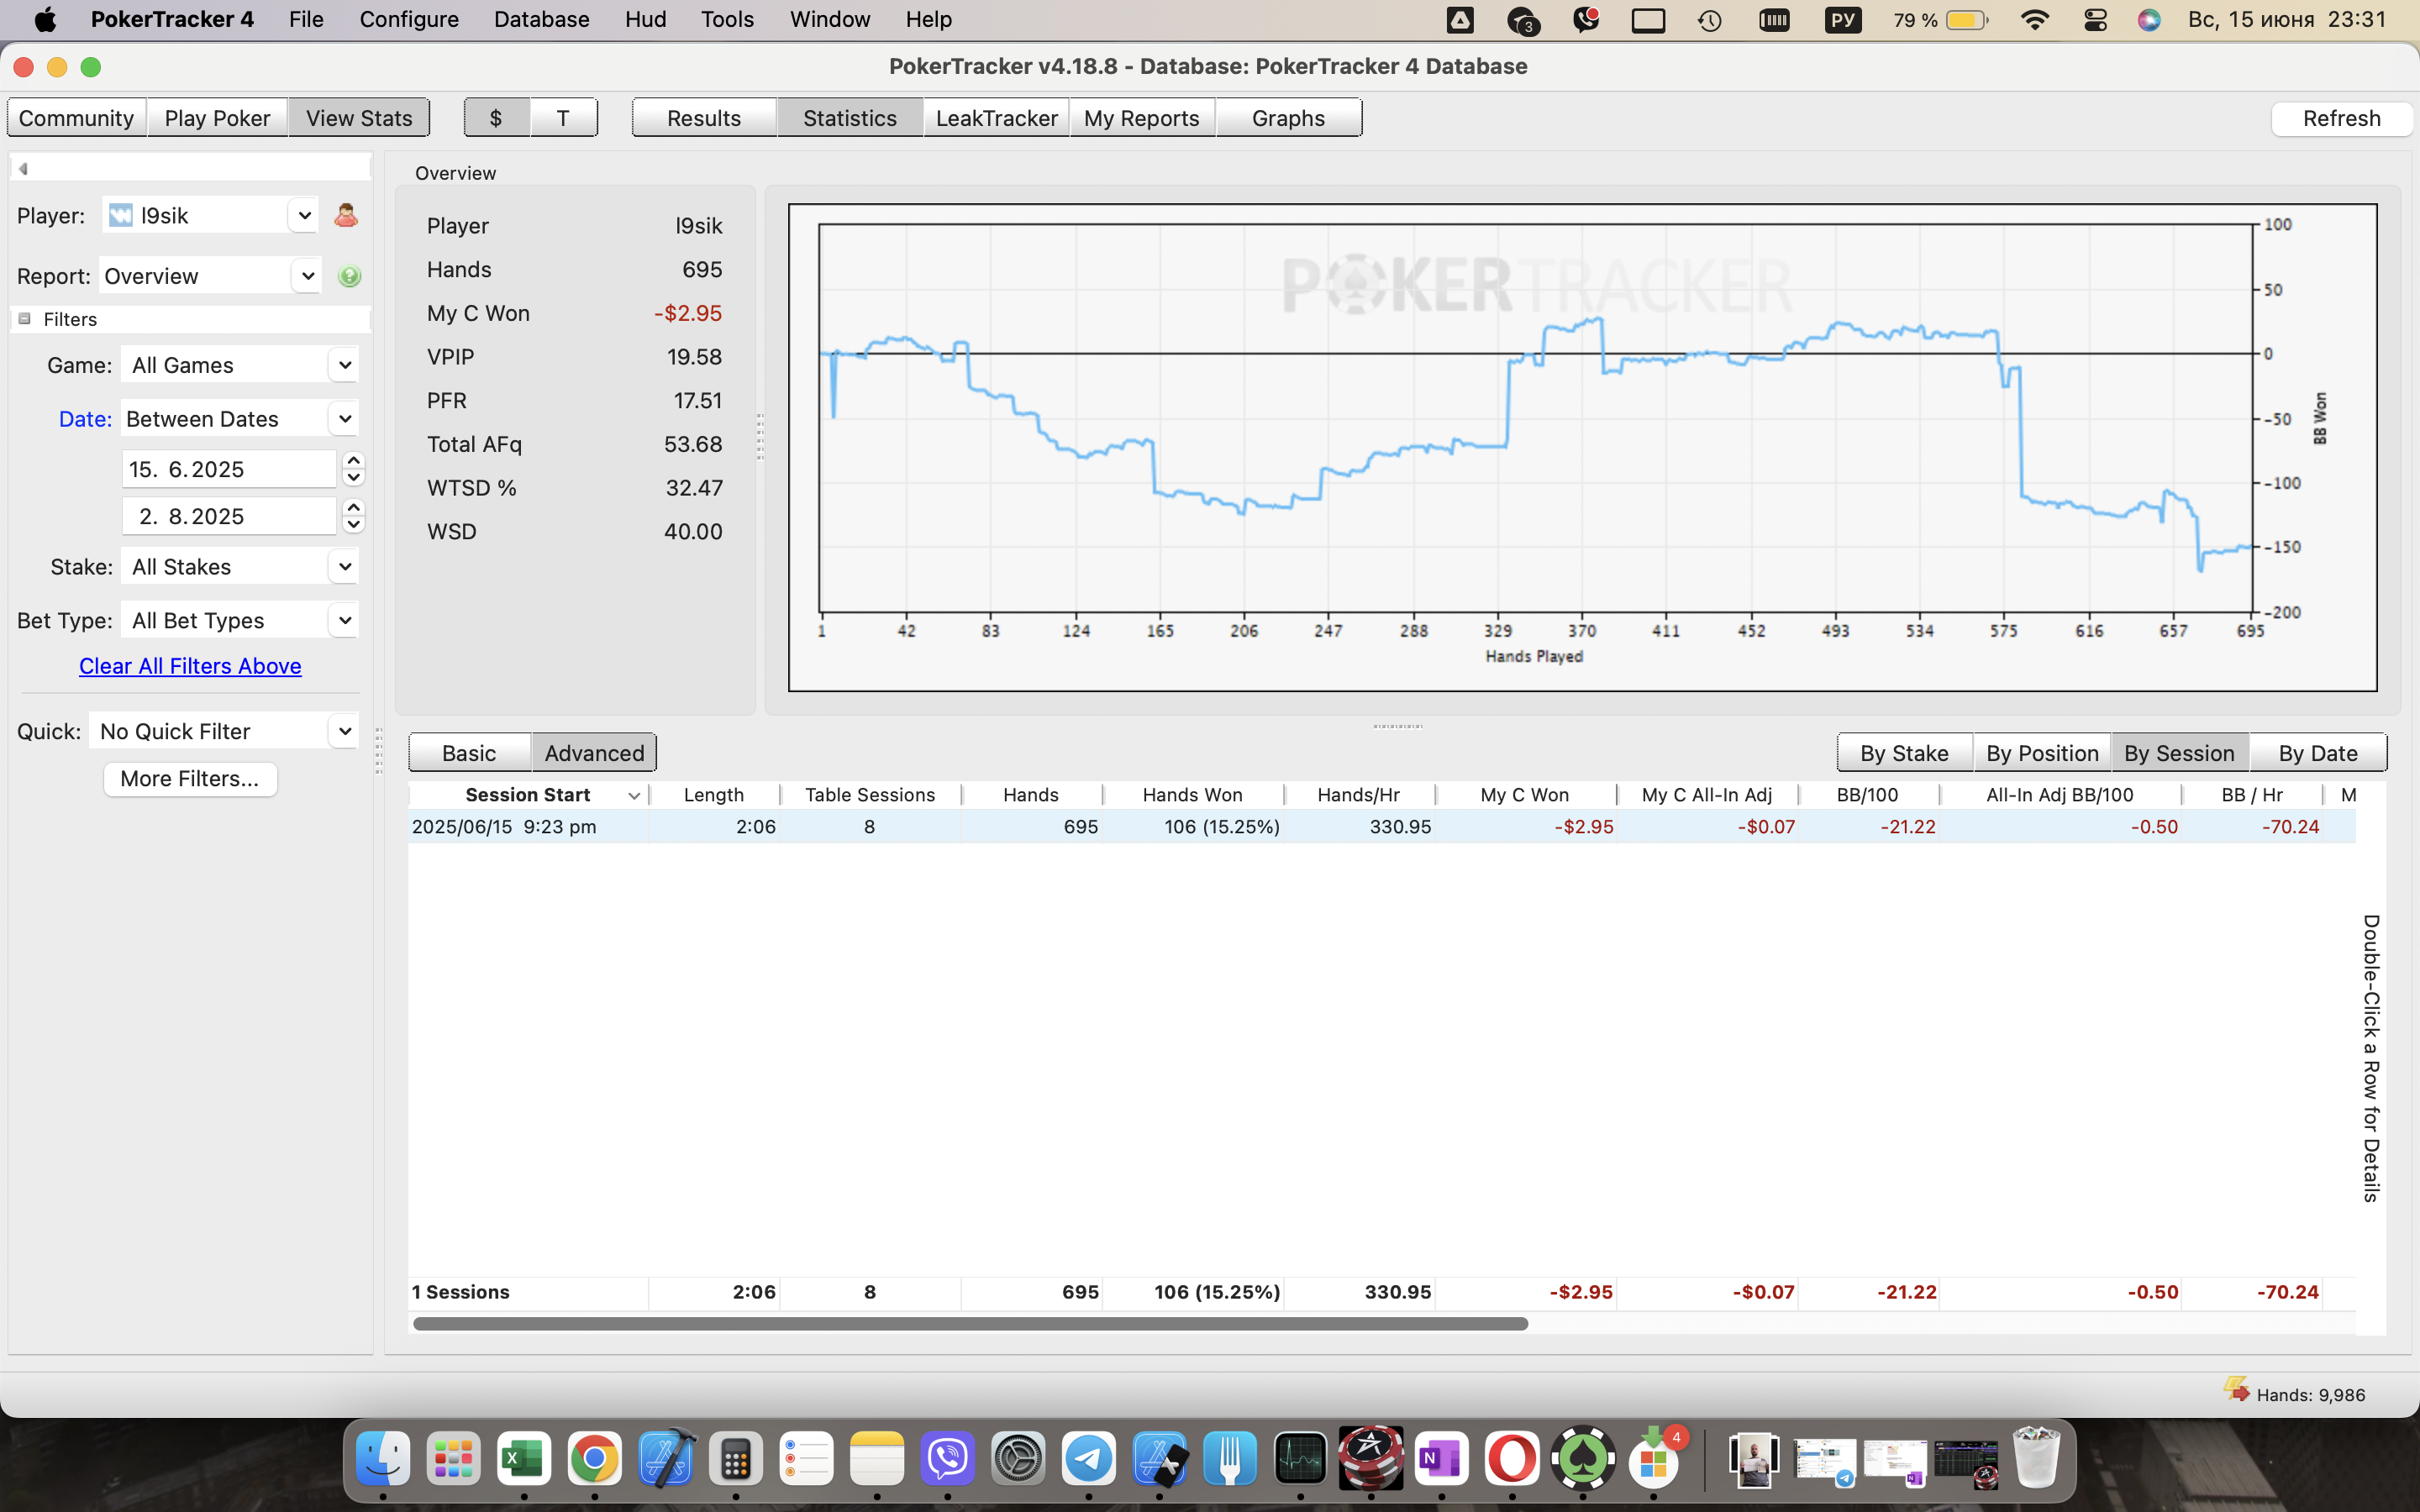
Task: Click the horizontal scrollbar under sessions table
Action: click(970, 1324)
